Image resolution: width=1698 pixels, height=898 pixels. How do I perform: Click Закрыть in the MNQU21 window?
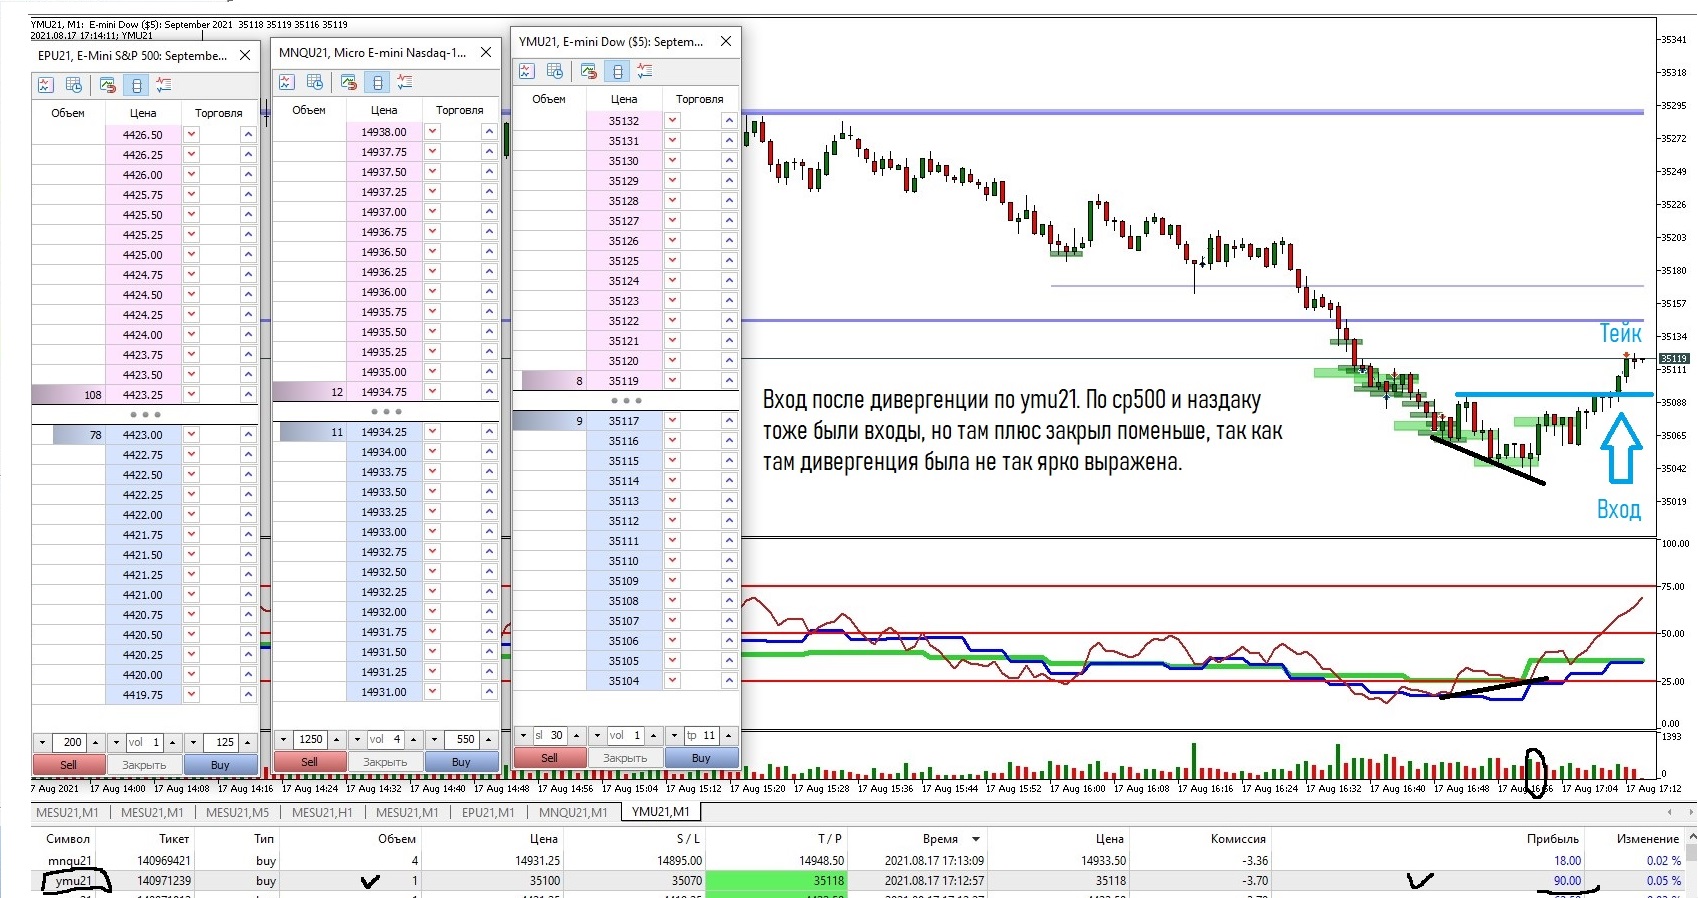tap(385, 762)
